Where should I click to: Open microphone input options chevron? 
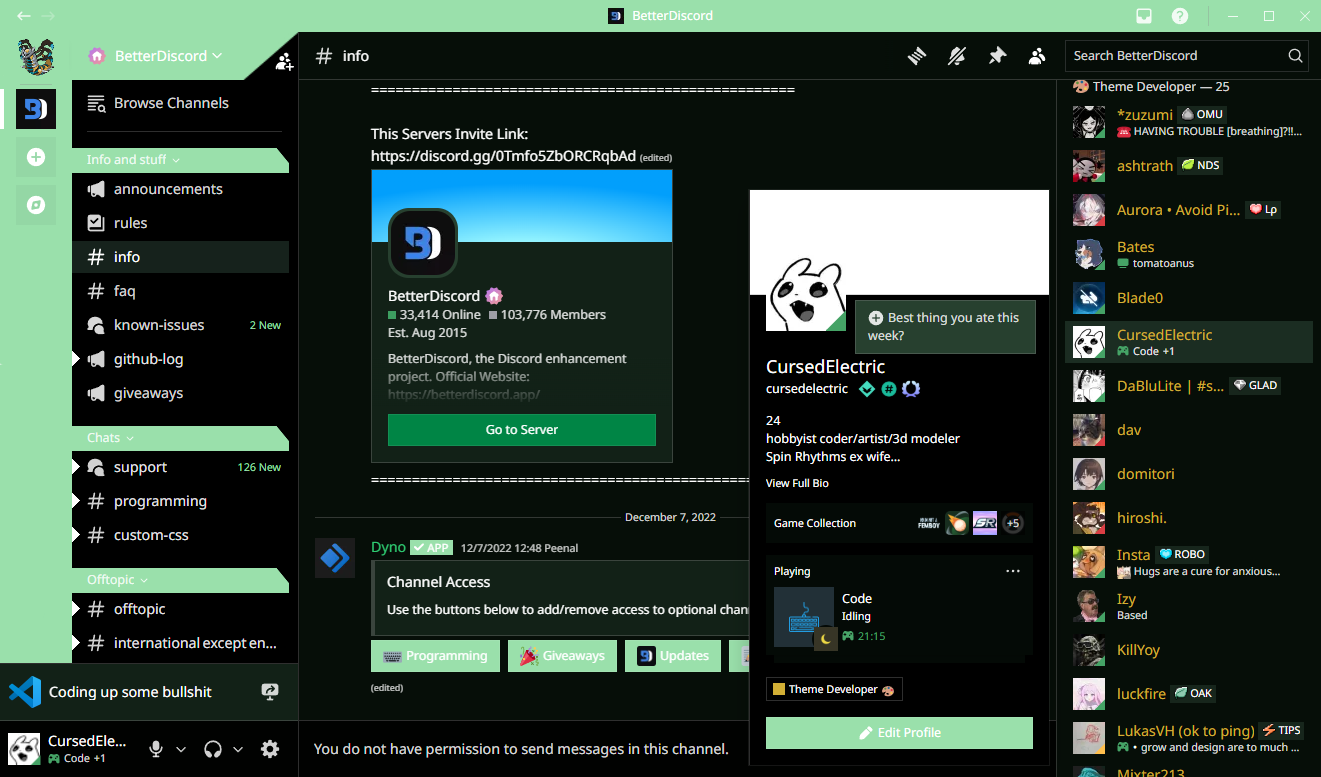pos(181,749)
